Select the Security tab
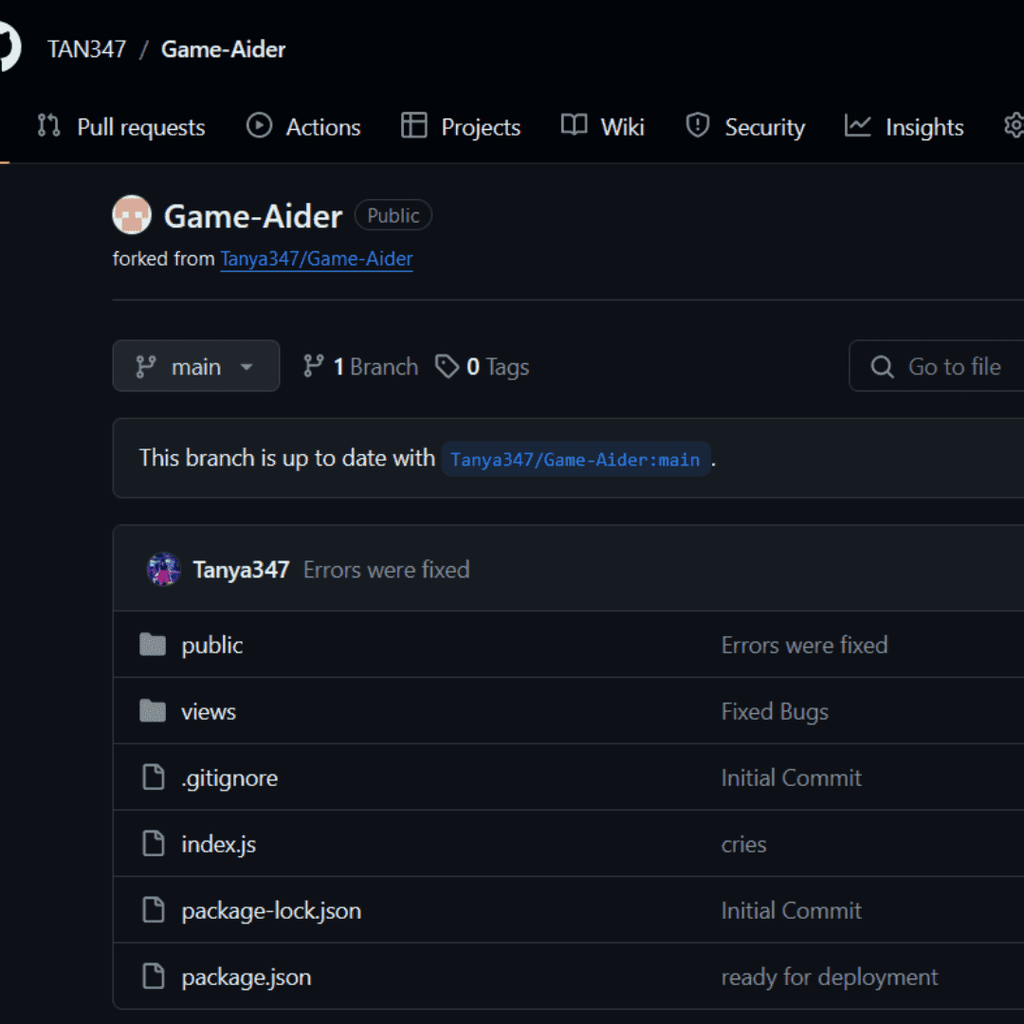This screenshot has width=1024, height=1024. [766, 126]
